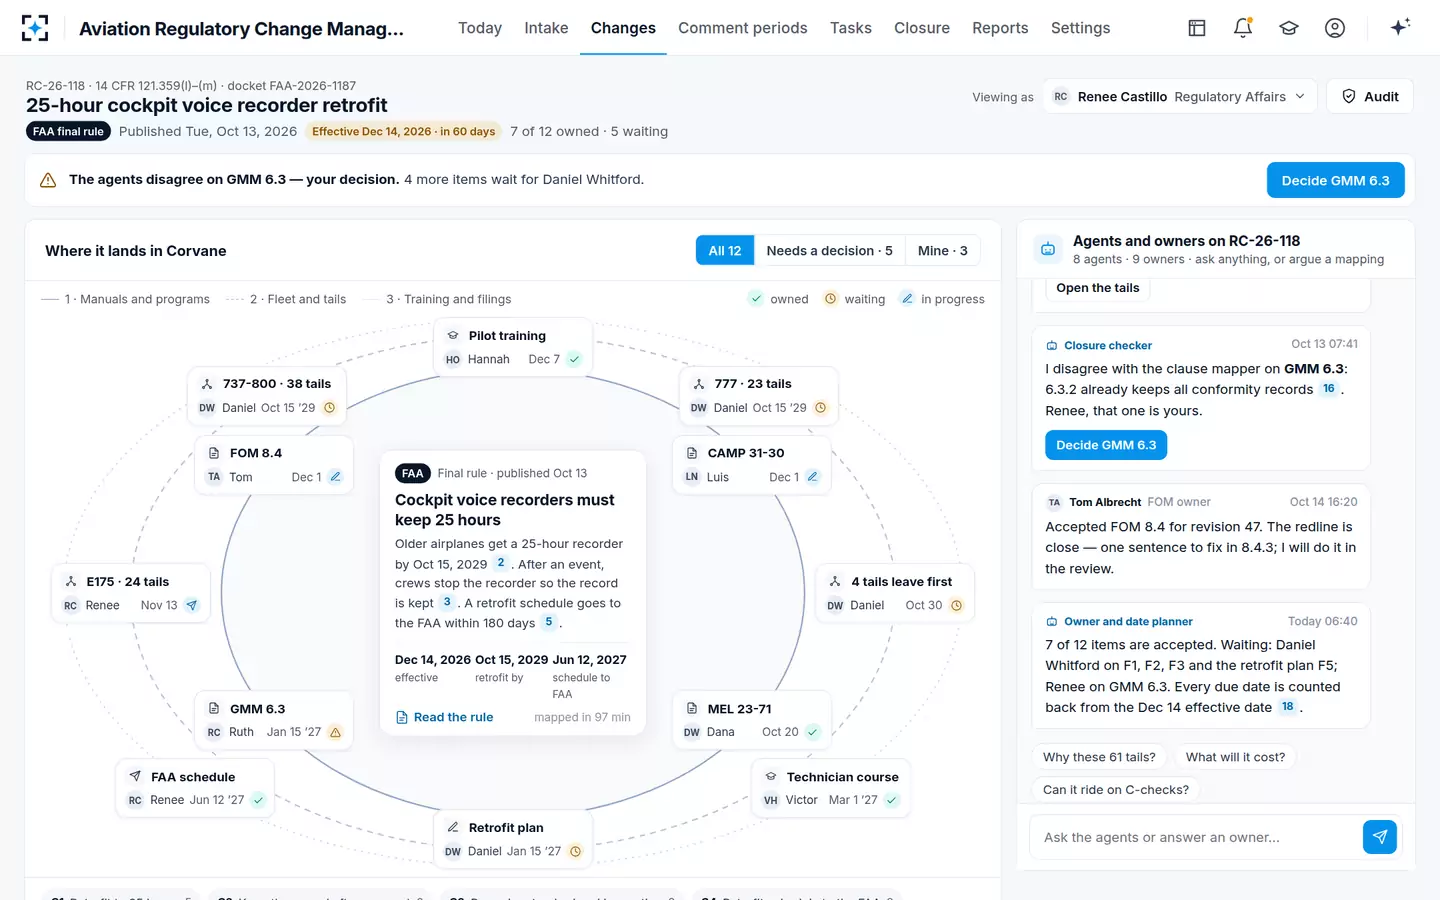Open the layout panel icon in header

[x=1197, y=28]
